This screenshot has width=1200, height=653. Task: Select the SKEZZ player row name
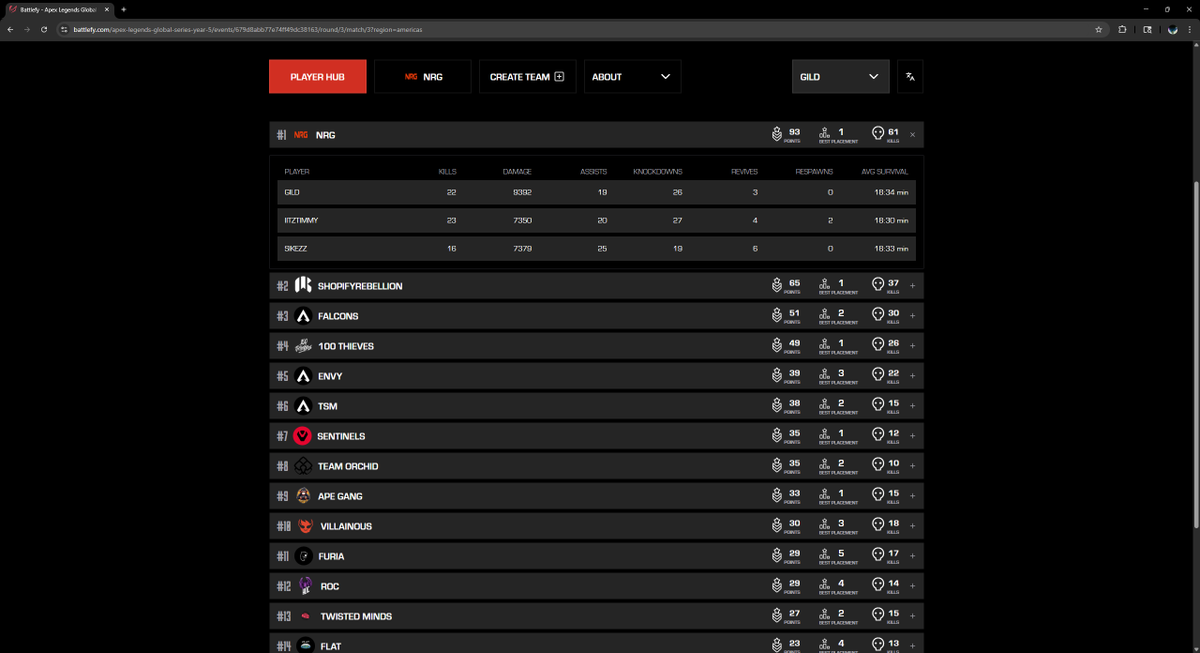pos(295,248)
